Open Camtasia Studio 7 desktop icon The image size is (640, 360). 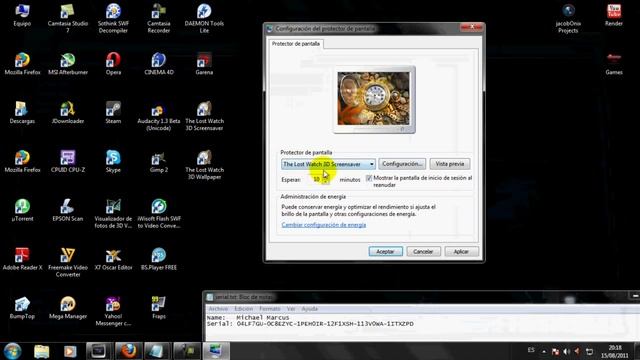68,18
